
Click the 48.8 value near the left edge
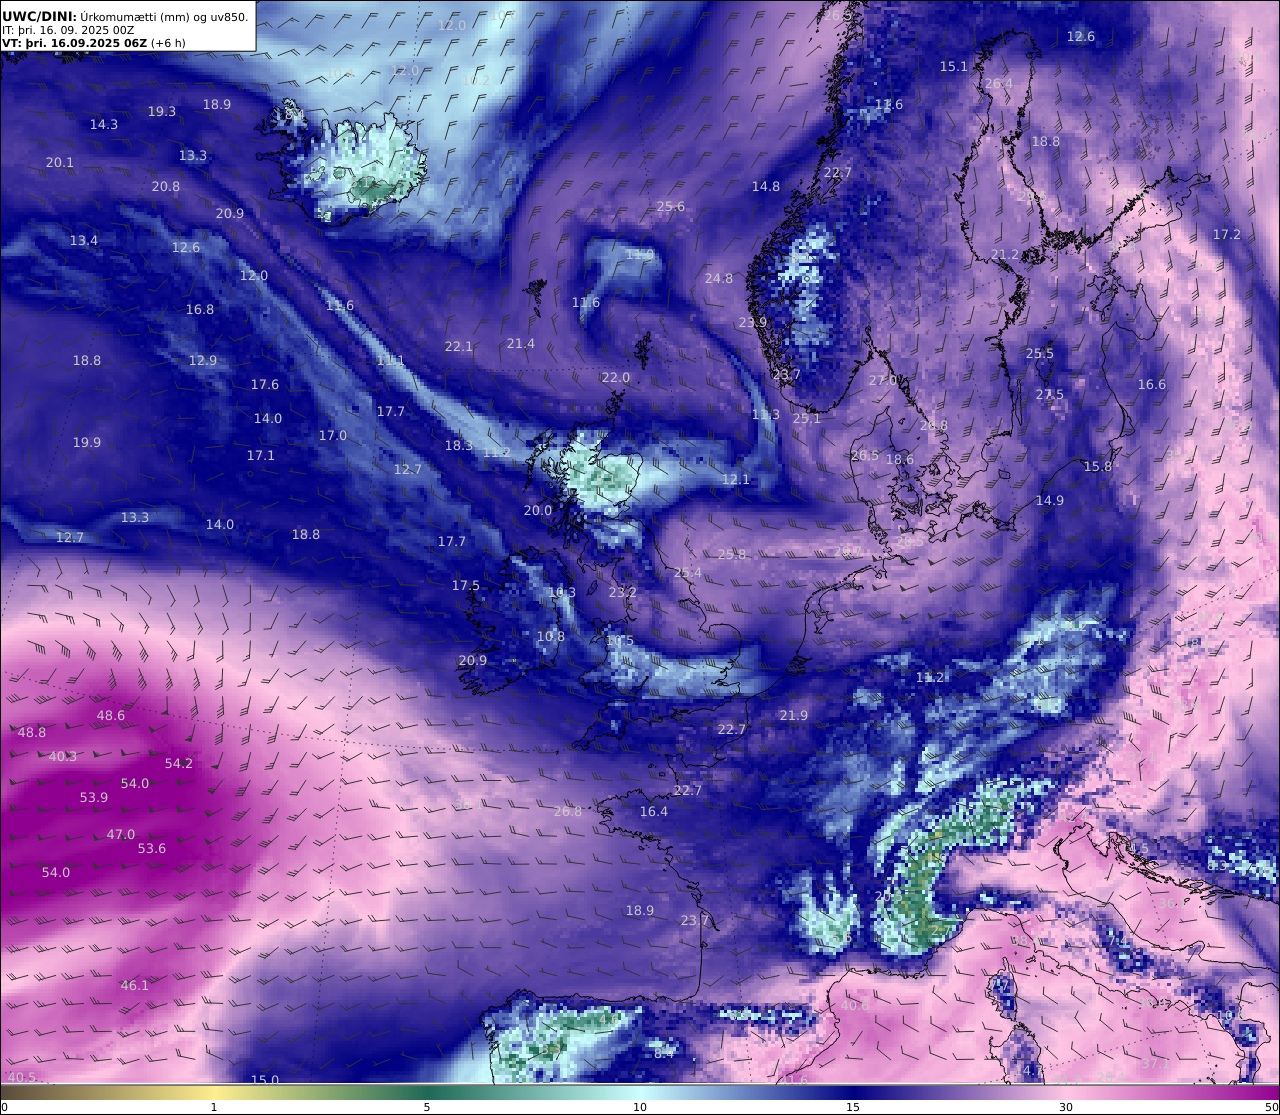[x=32, y=732]
